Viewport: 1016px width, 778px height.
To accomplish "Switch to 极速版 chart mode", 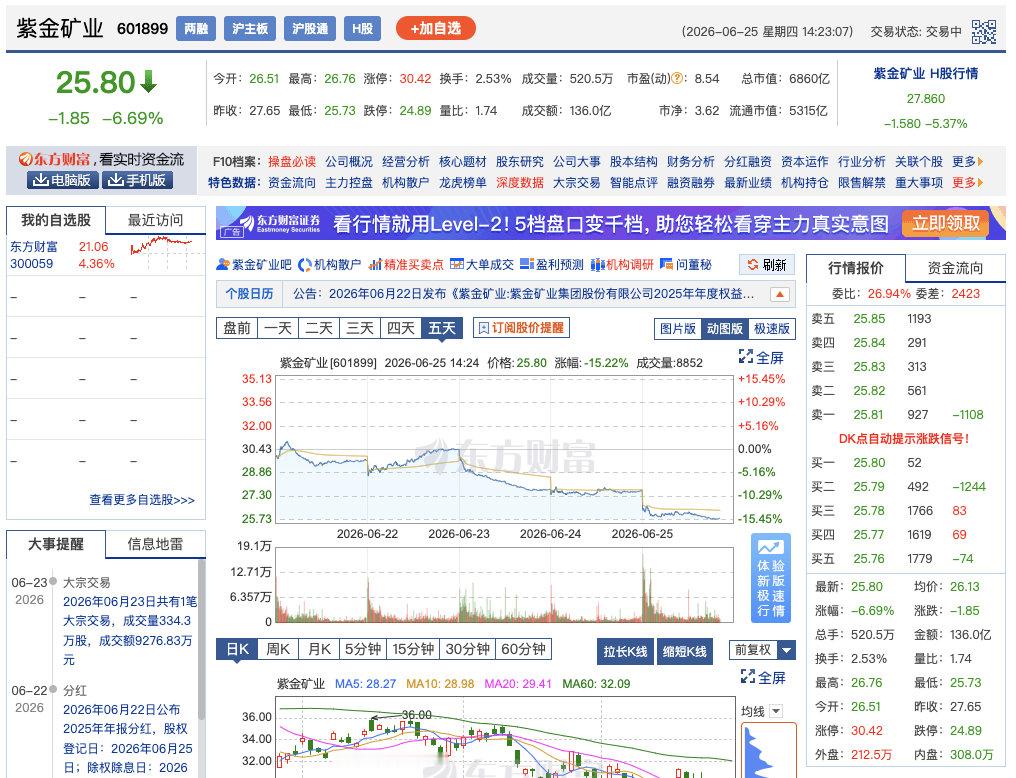I will [x=772, y=328].
